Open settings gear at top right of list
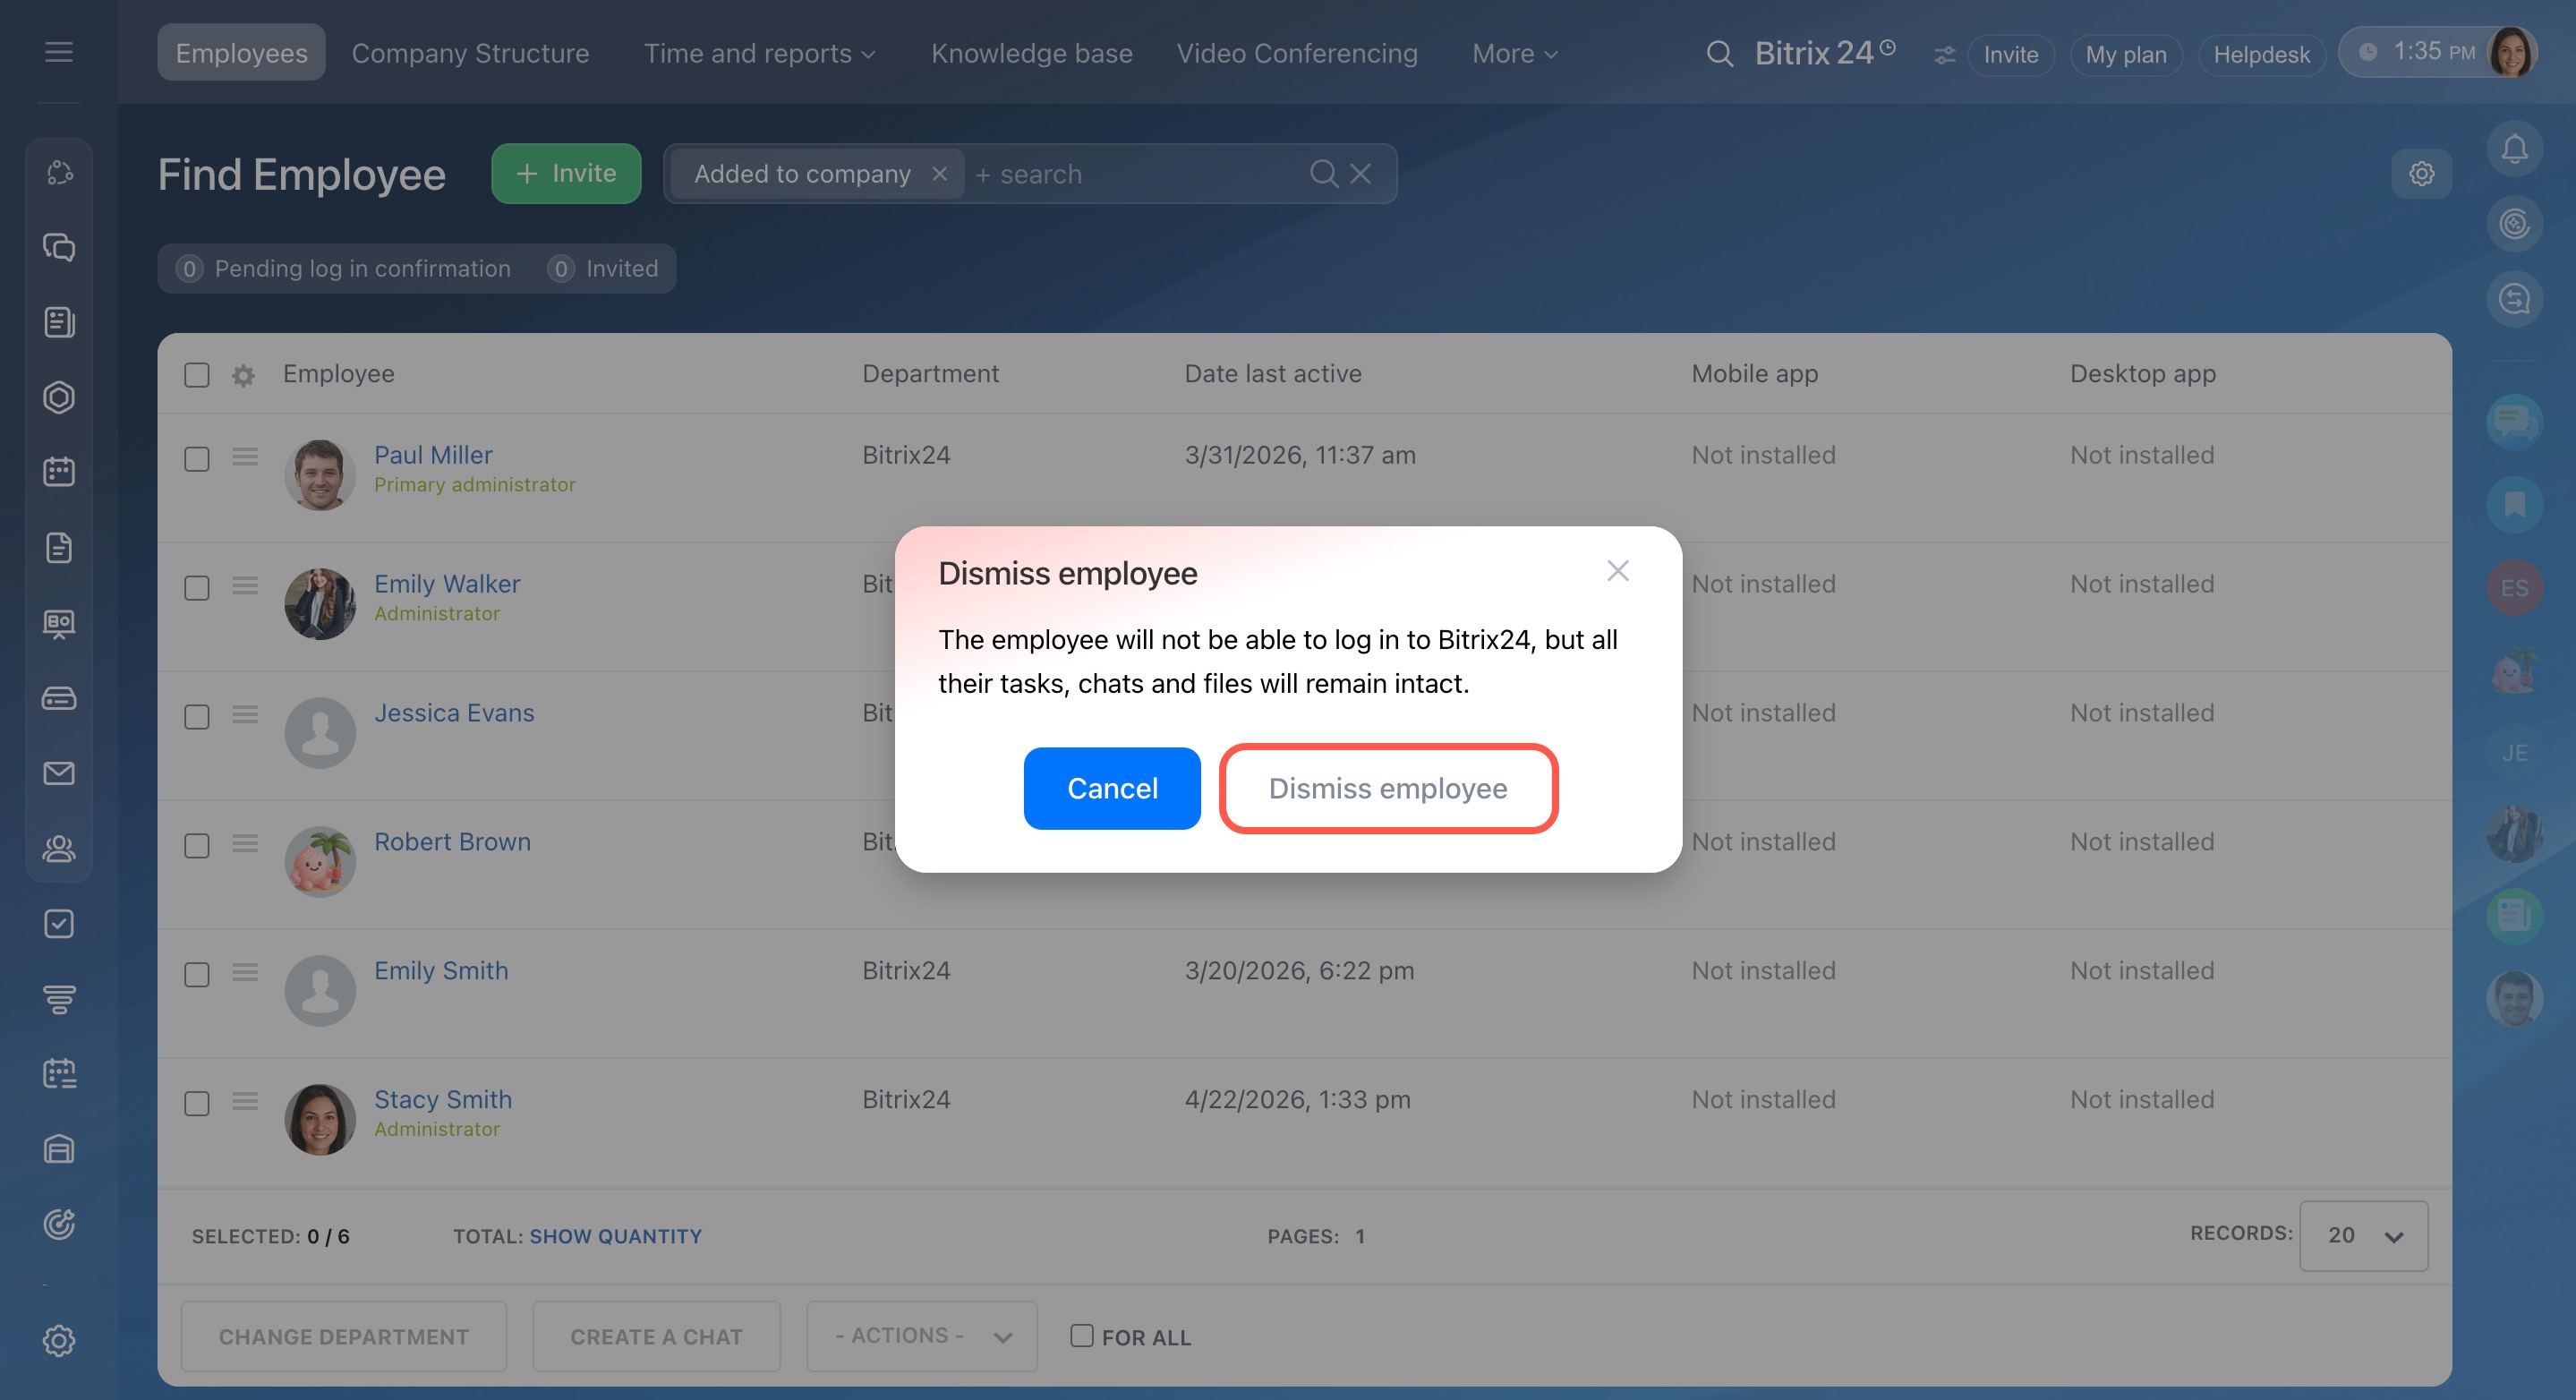Image resolution: width=2576 pixels, height=1400 pixels. (x=2421, y=174)
